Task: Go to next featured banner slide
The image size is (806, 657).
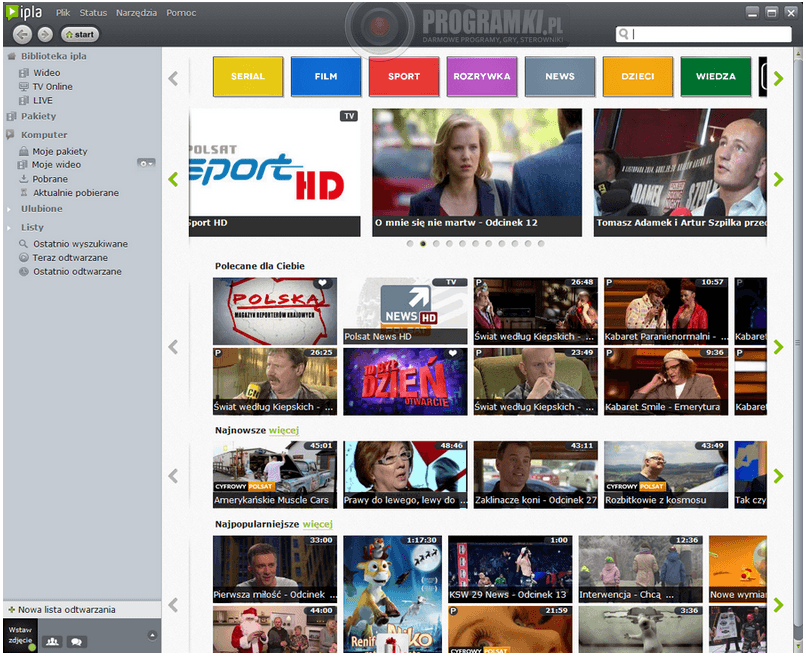Action: pyautogui.click(x=779, y=179)
